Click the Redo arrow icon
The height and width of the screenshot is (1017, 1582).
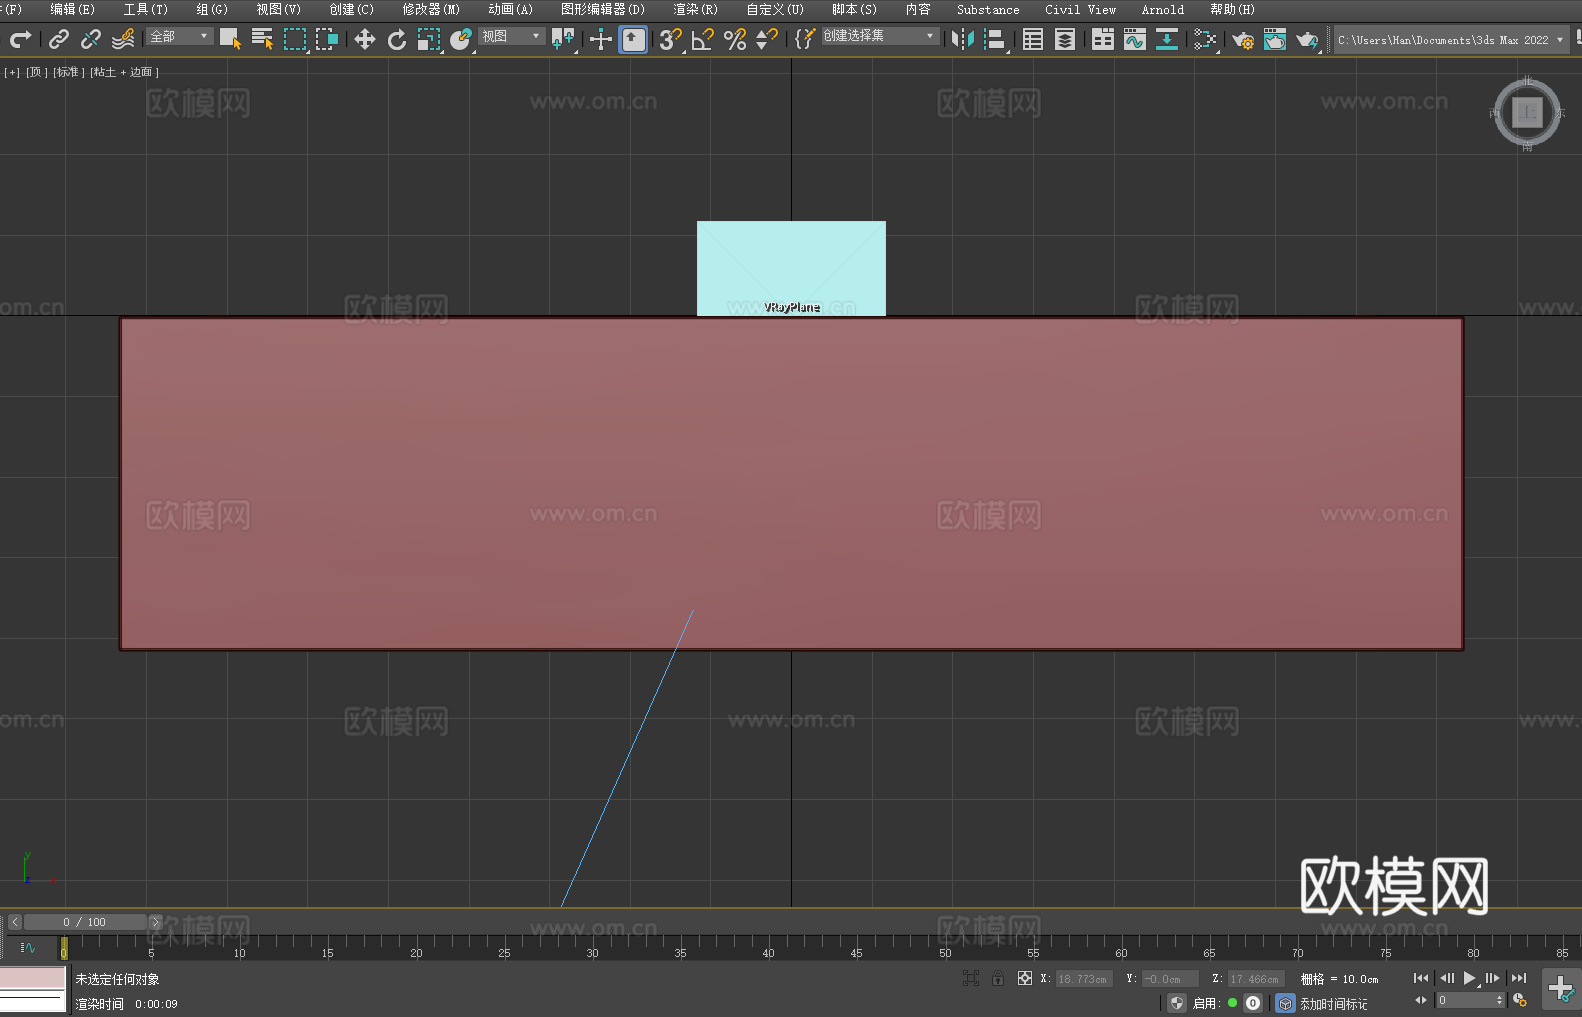pos(20,39)
